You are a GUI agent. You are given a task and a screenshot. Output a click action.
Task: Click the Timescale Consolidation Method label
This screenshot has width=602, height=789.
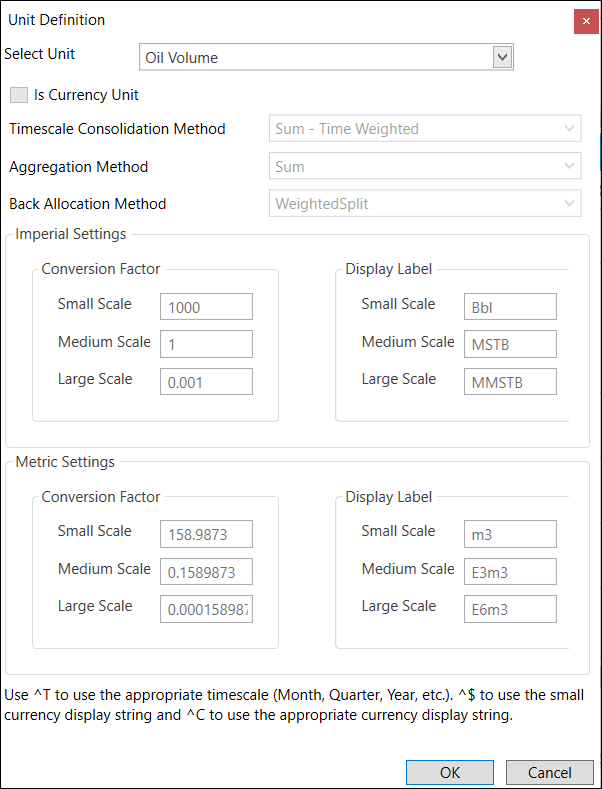coord(117,129)
